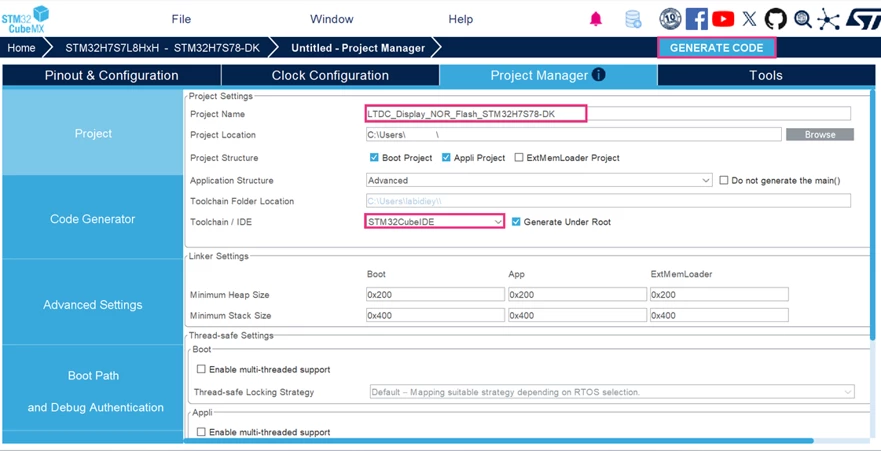The width and height of the screenshot is (881, 451).
Task: Open the Window menu
Action: point(331,19)
